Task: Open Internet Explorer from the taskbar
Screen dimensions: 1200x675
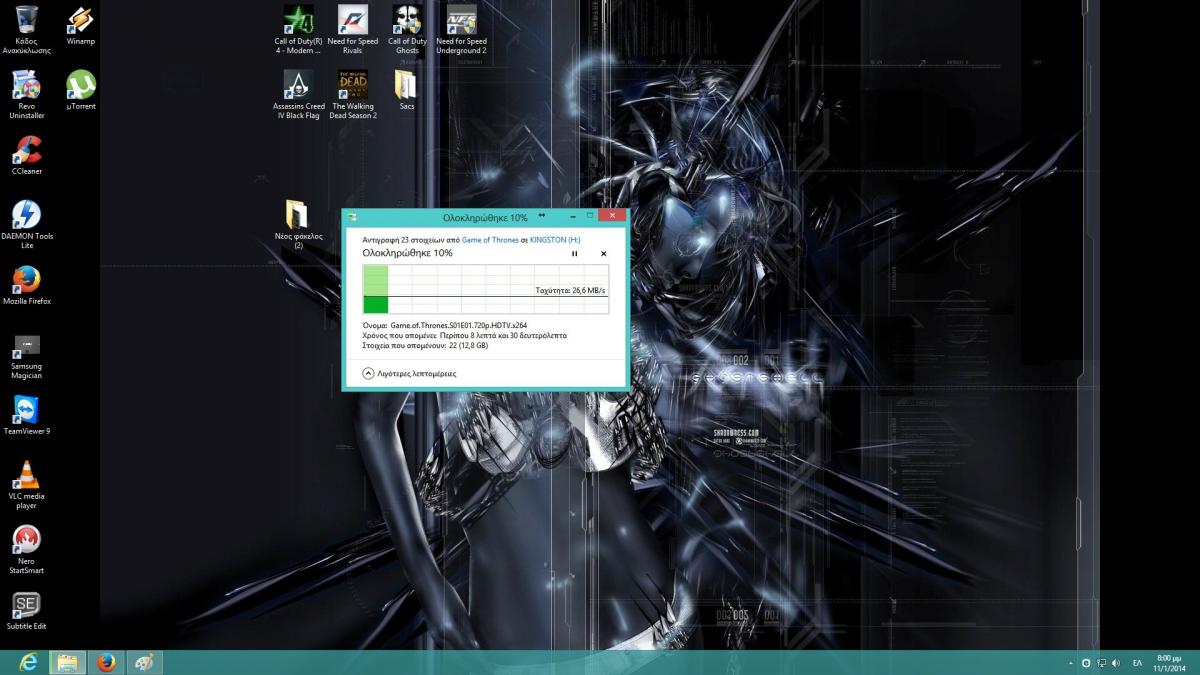Action: pos(28,663)
